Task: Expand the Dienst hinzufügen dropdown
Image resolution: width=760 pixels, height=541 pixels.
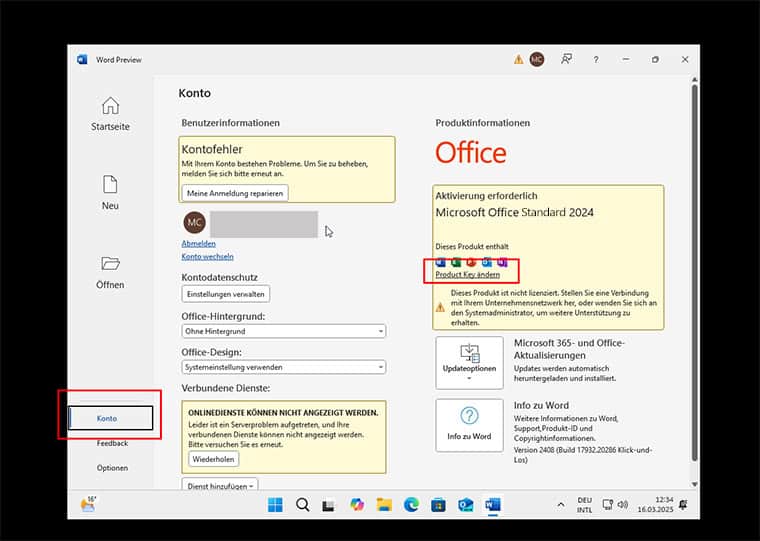Action: (219, 485)
